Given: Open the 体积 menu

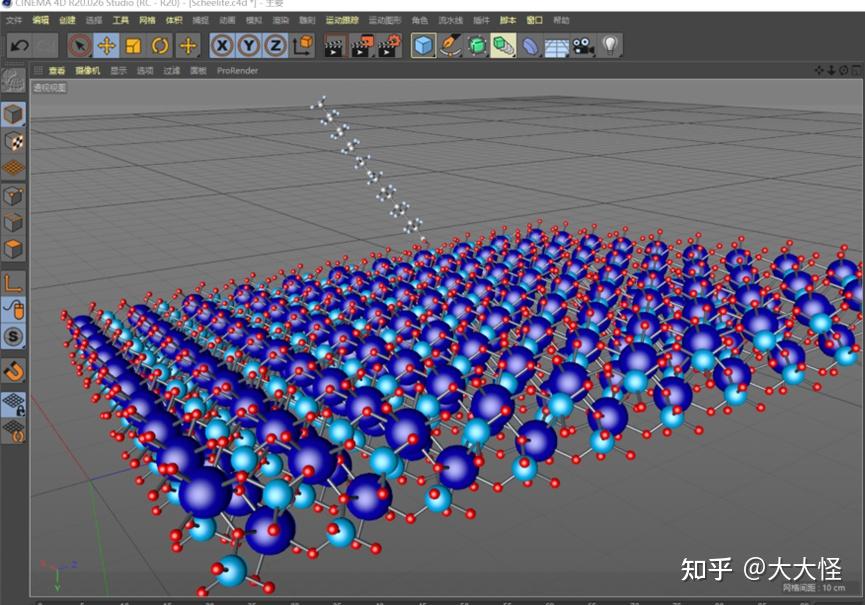Looking at the screenshot, I should coord(174,20).
